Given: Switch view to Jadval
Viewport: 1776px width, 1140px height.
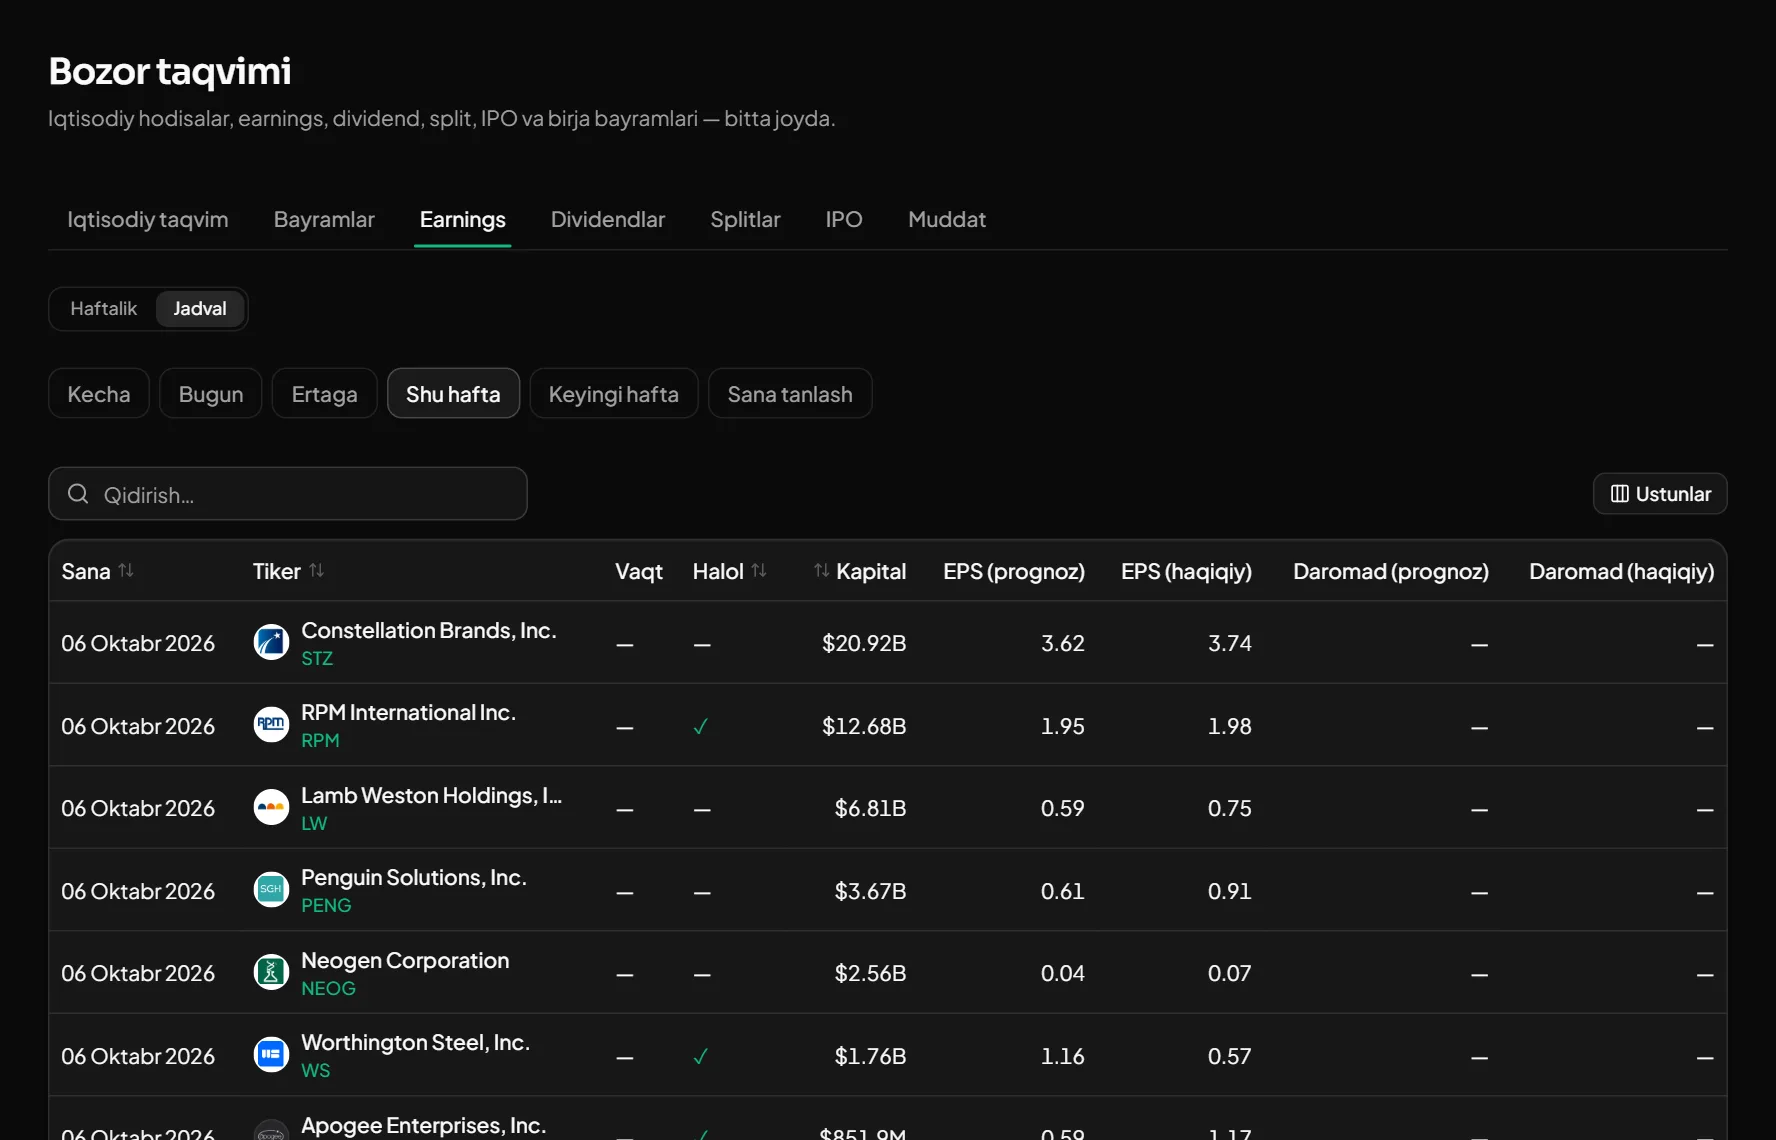Looking at the screenshot, I should [200, 309].
